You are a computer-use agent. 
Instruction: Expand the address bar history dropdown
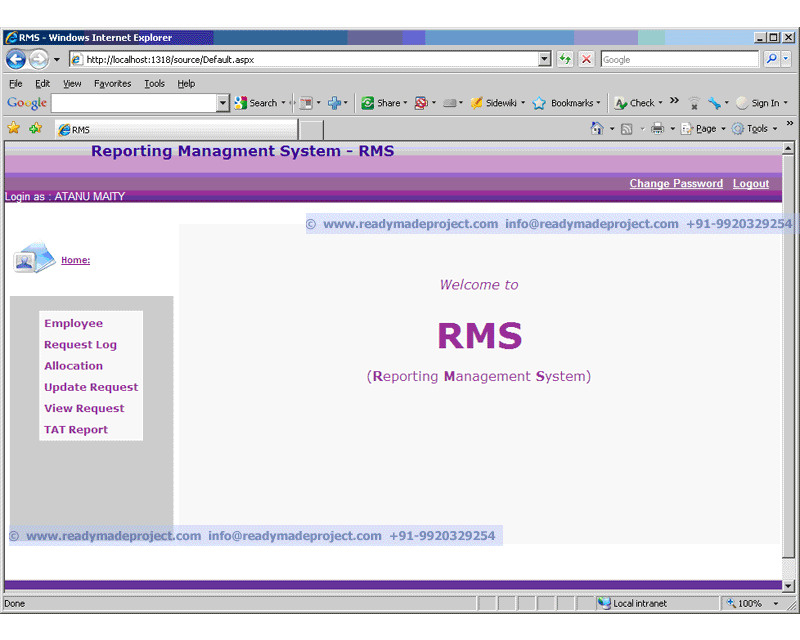(544, 60)
